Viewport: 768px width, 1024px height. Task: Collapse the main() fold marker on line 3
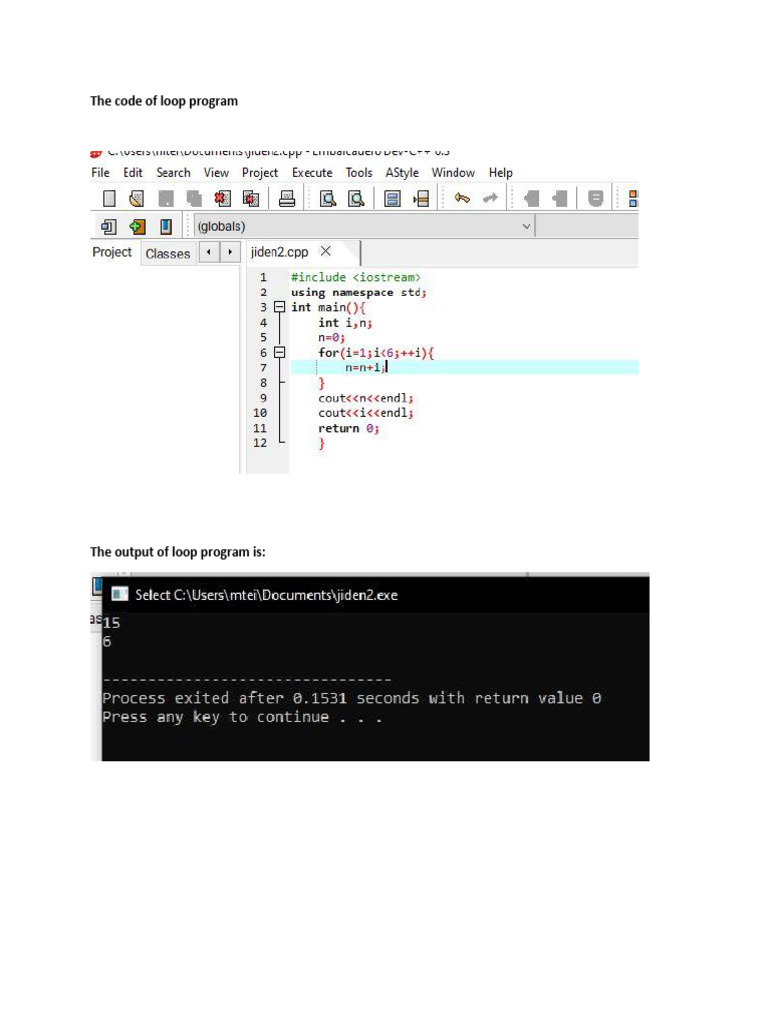pyautogui.click(x=280, y=307)
